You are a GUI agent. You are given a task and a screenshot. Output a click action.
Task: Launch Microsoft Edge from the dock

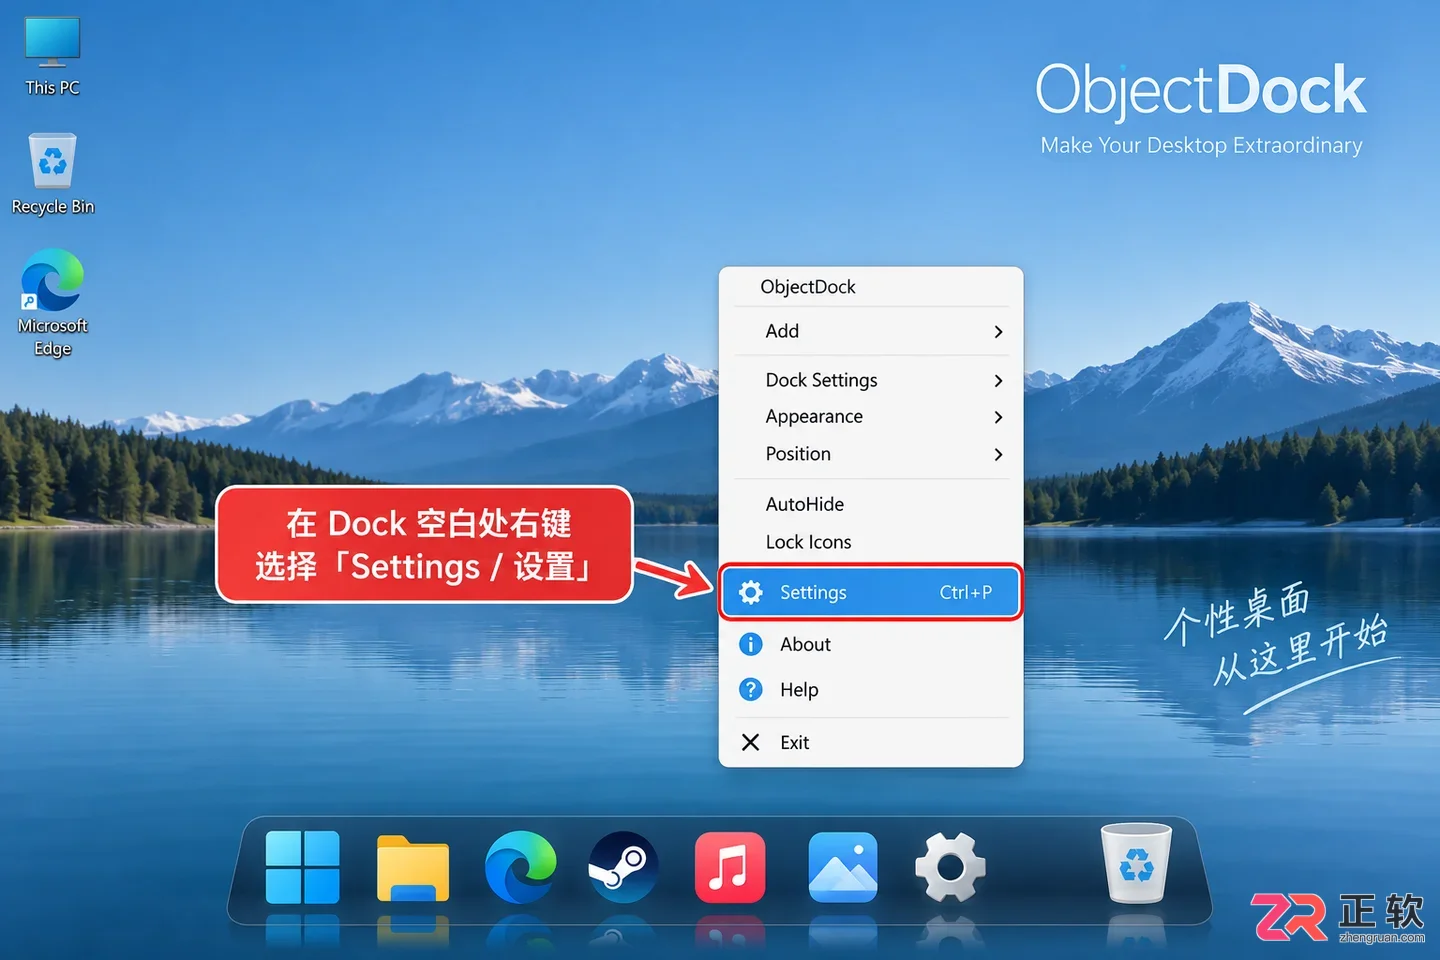pos(520,867)
